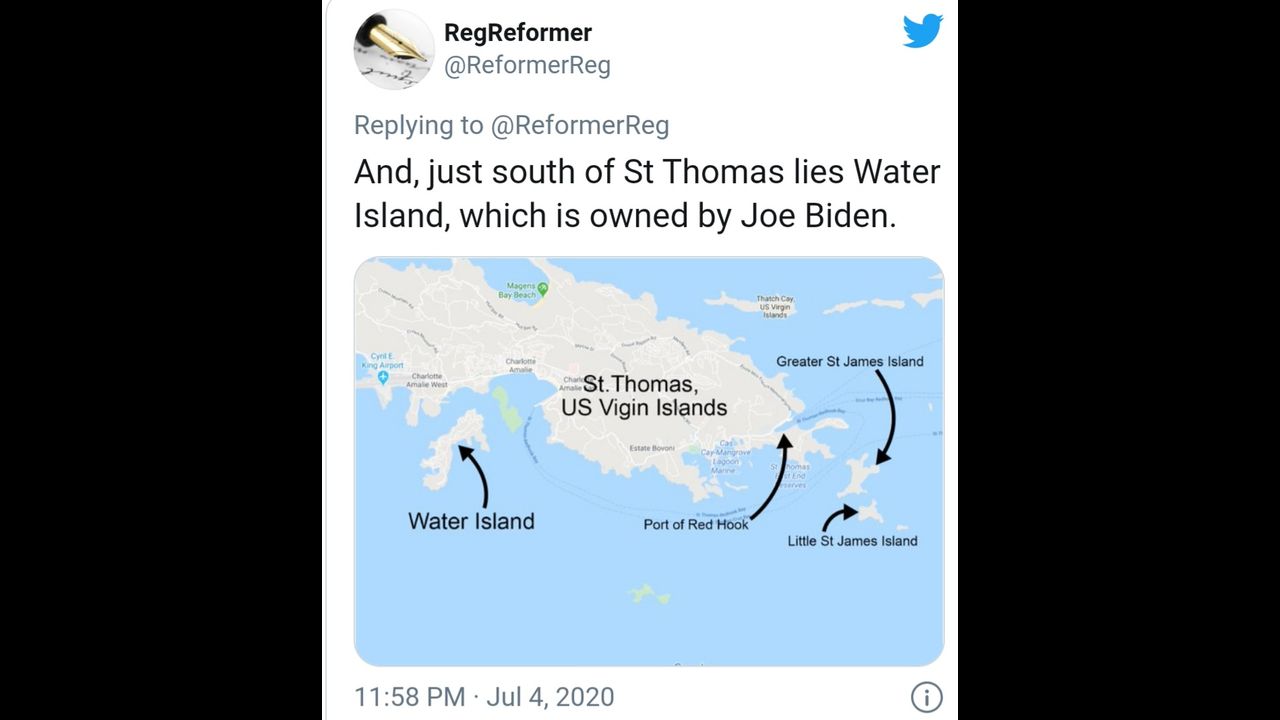
Task: Click the Water Island map label
Action: [471, 521]
